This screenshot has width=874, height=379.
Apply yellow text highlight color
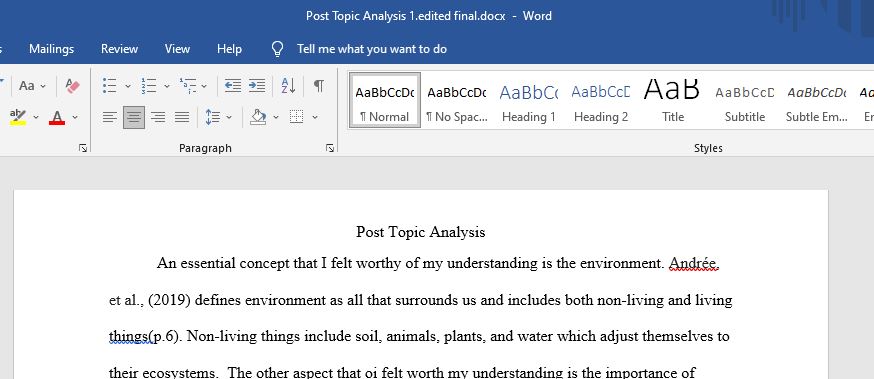pyautogui.click(x=18, y=117)
